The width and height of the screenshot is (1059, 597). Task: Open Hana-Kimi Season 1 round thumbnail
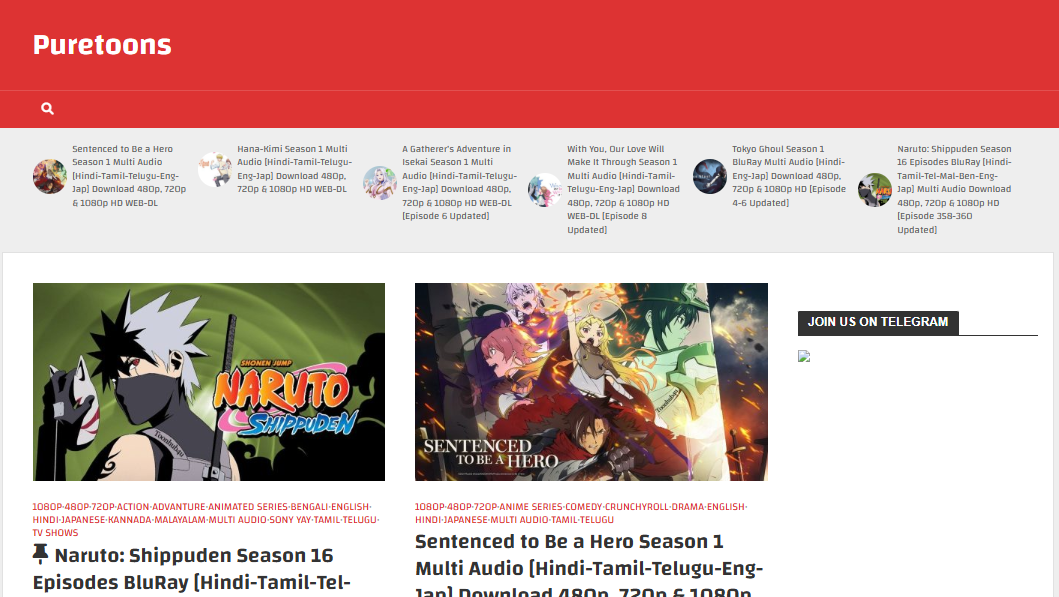pyautogui.click(x=215, y=169)
